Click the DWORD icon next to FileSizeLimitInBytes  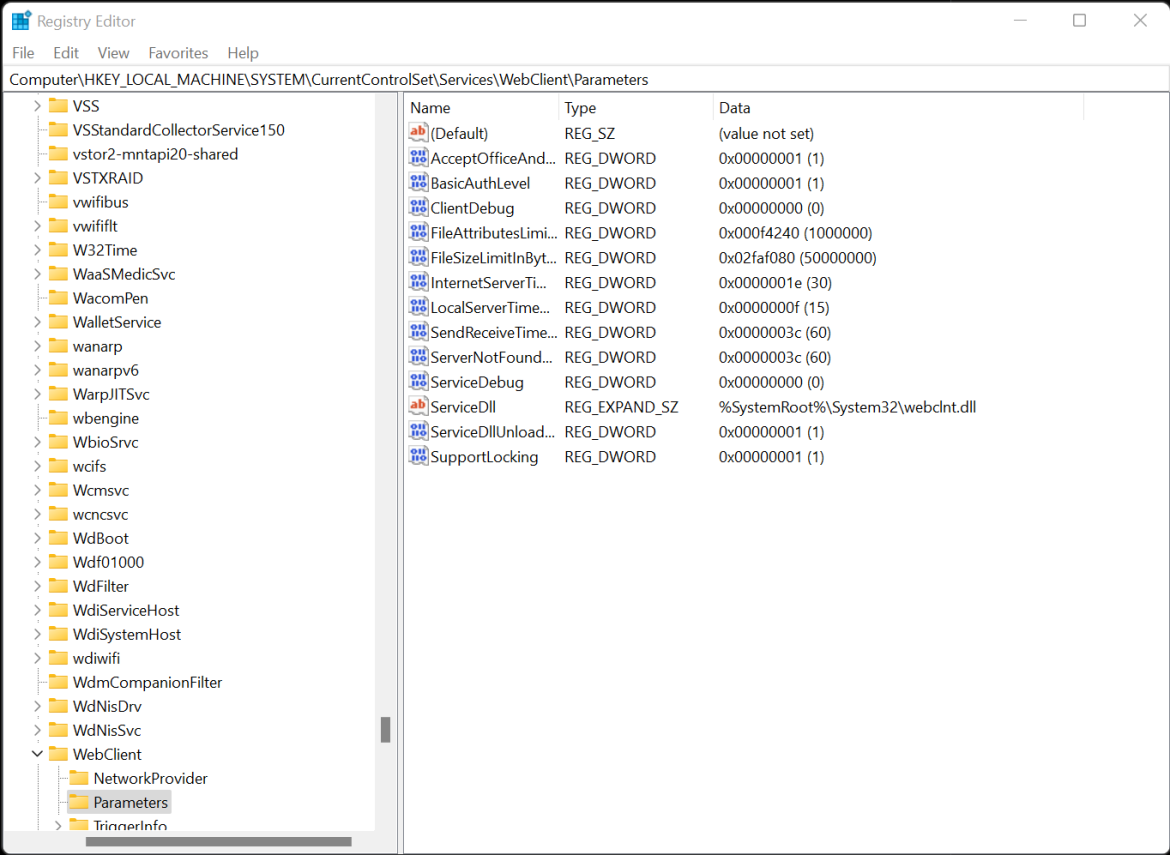(x=418, y=257)
